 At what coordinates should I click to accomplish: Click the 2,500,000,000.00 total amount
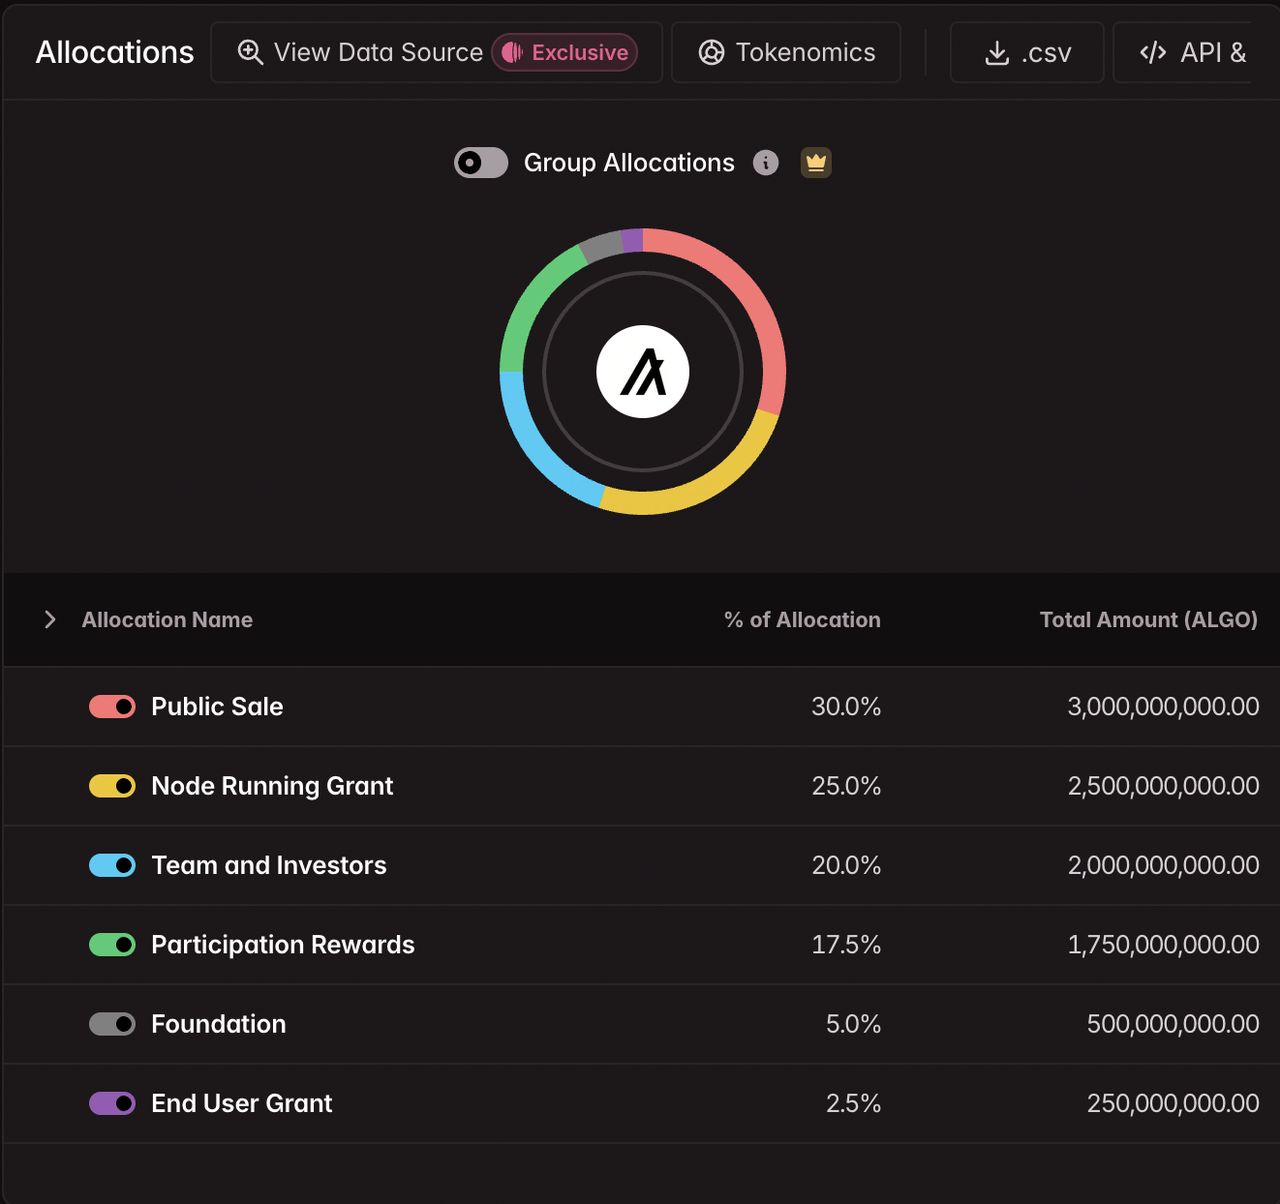1163,786
